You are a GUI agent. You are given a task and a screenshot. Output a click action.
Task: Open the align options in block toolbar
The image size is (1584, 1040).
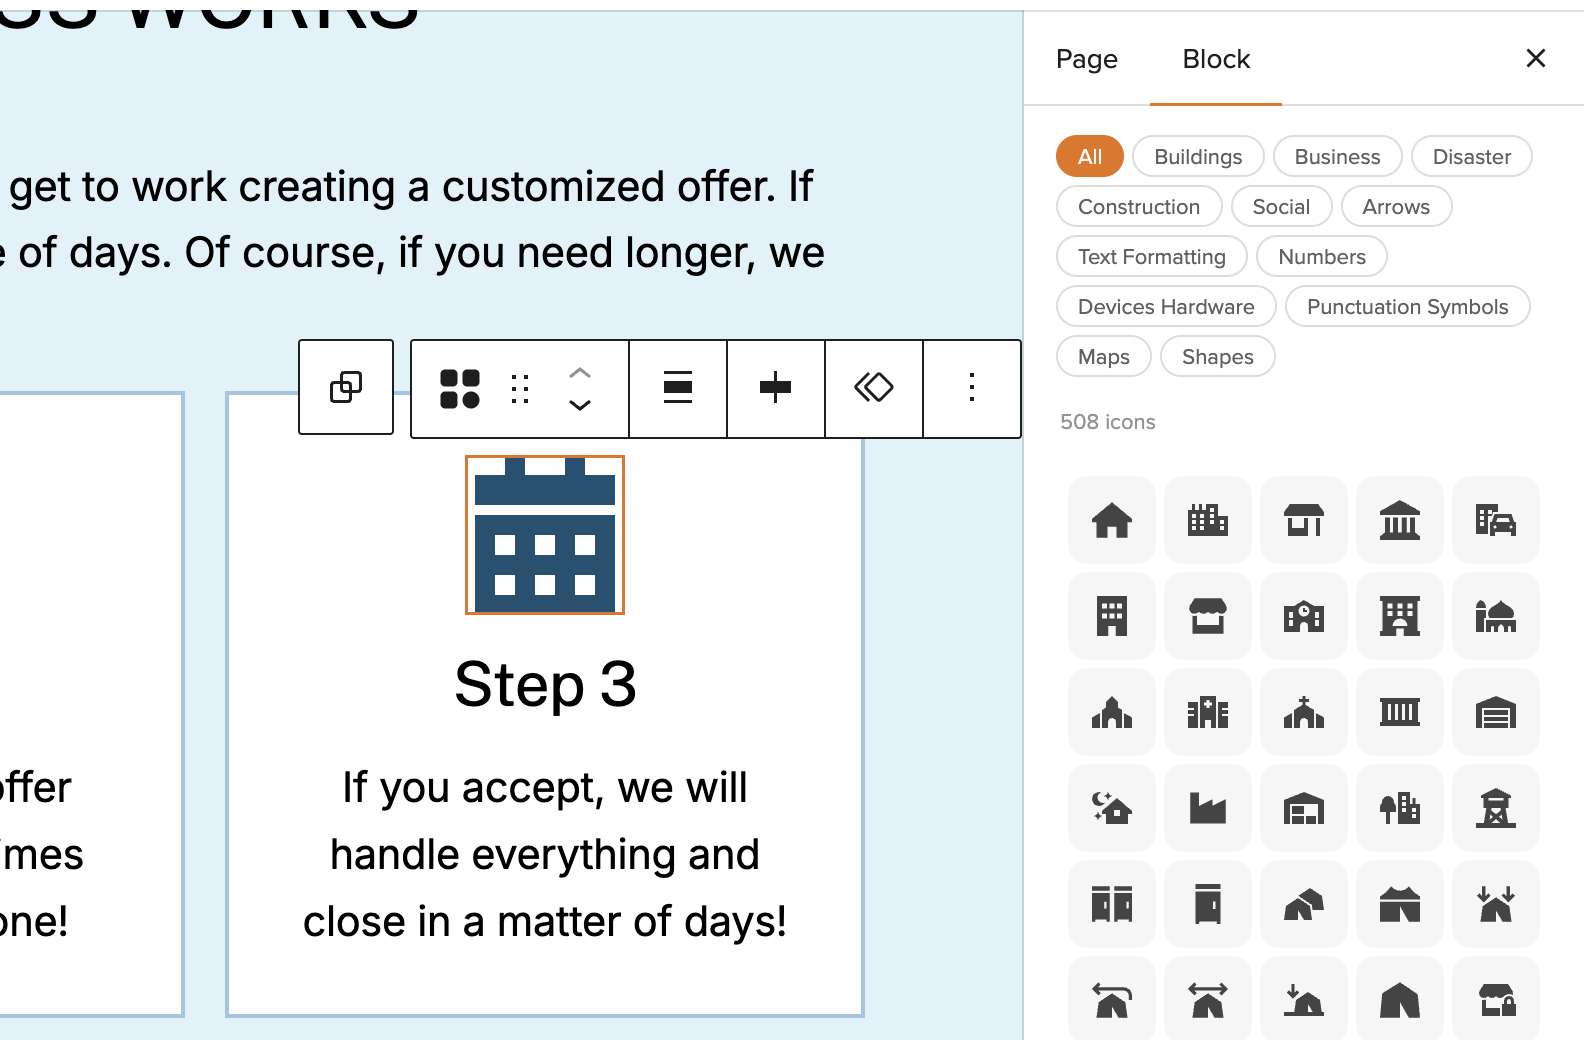[x=678, y=388]
